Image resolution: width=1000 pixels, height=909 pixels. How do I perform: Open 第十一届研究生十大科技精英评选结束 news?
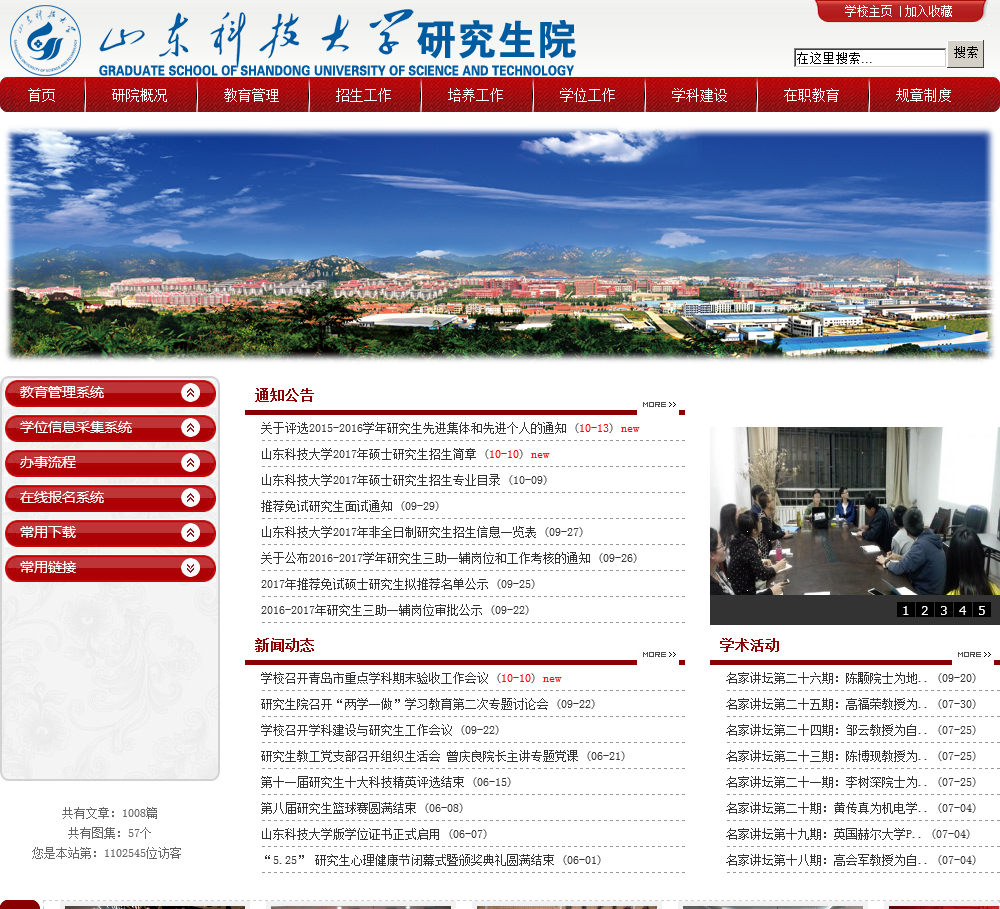[362, 782]
